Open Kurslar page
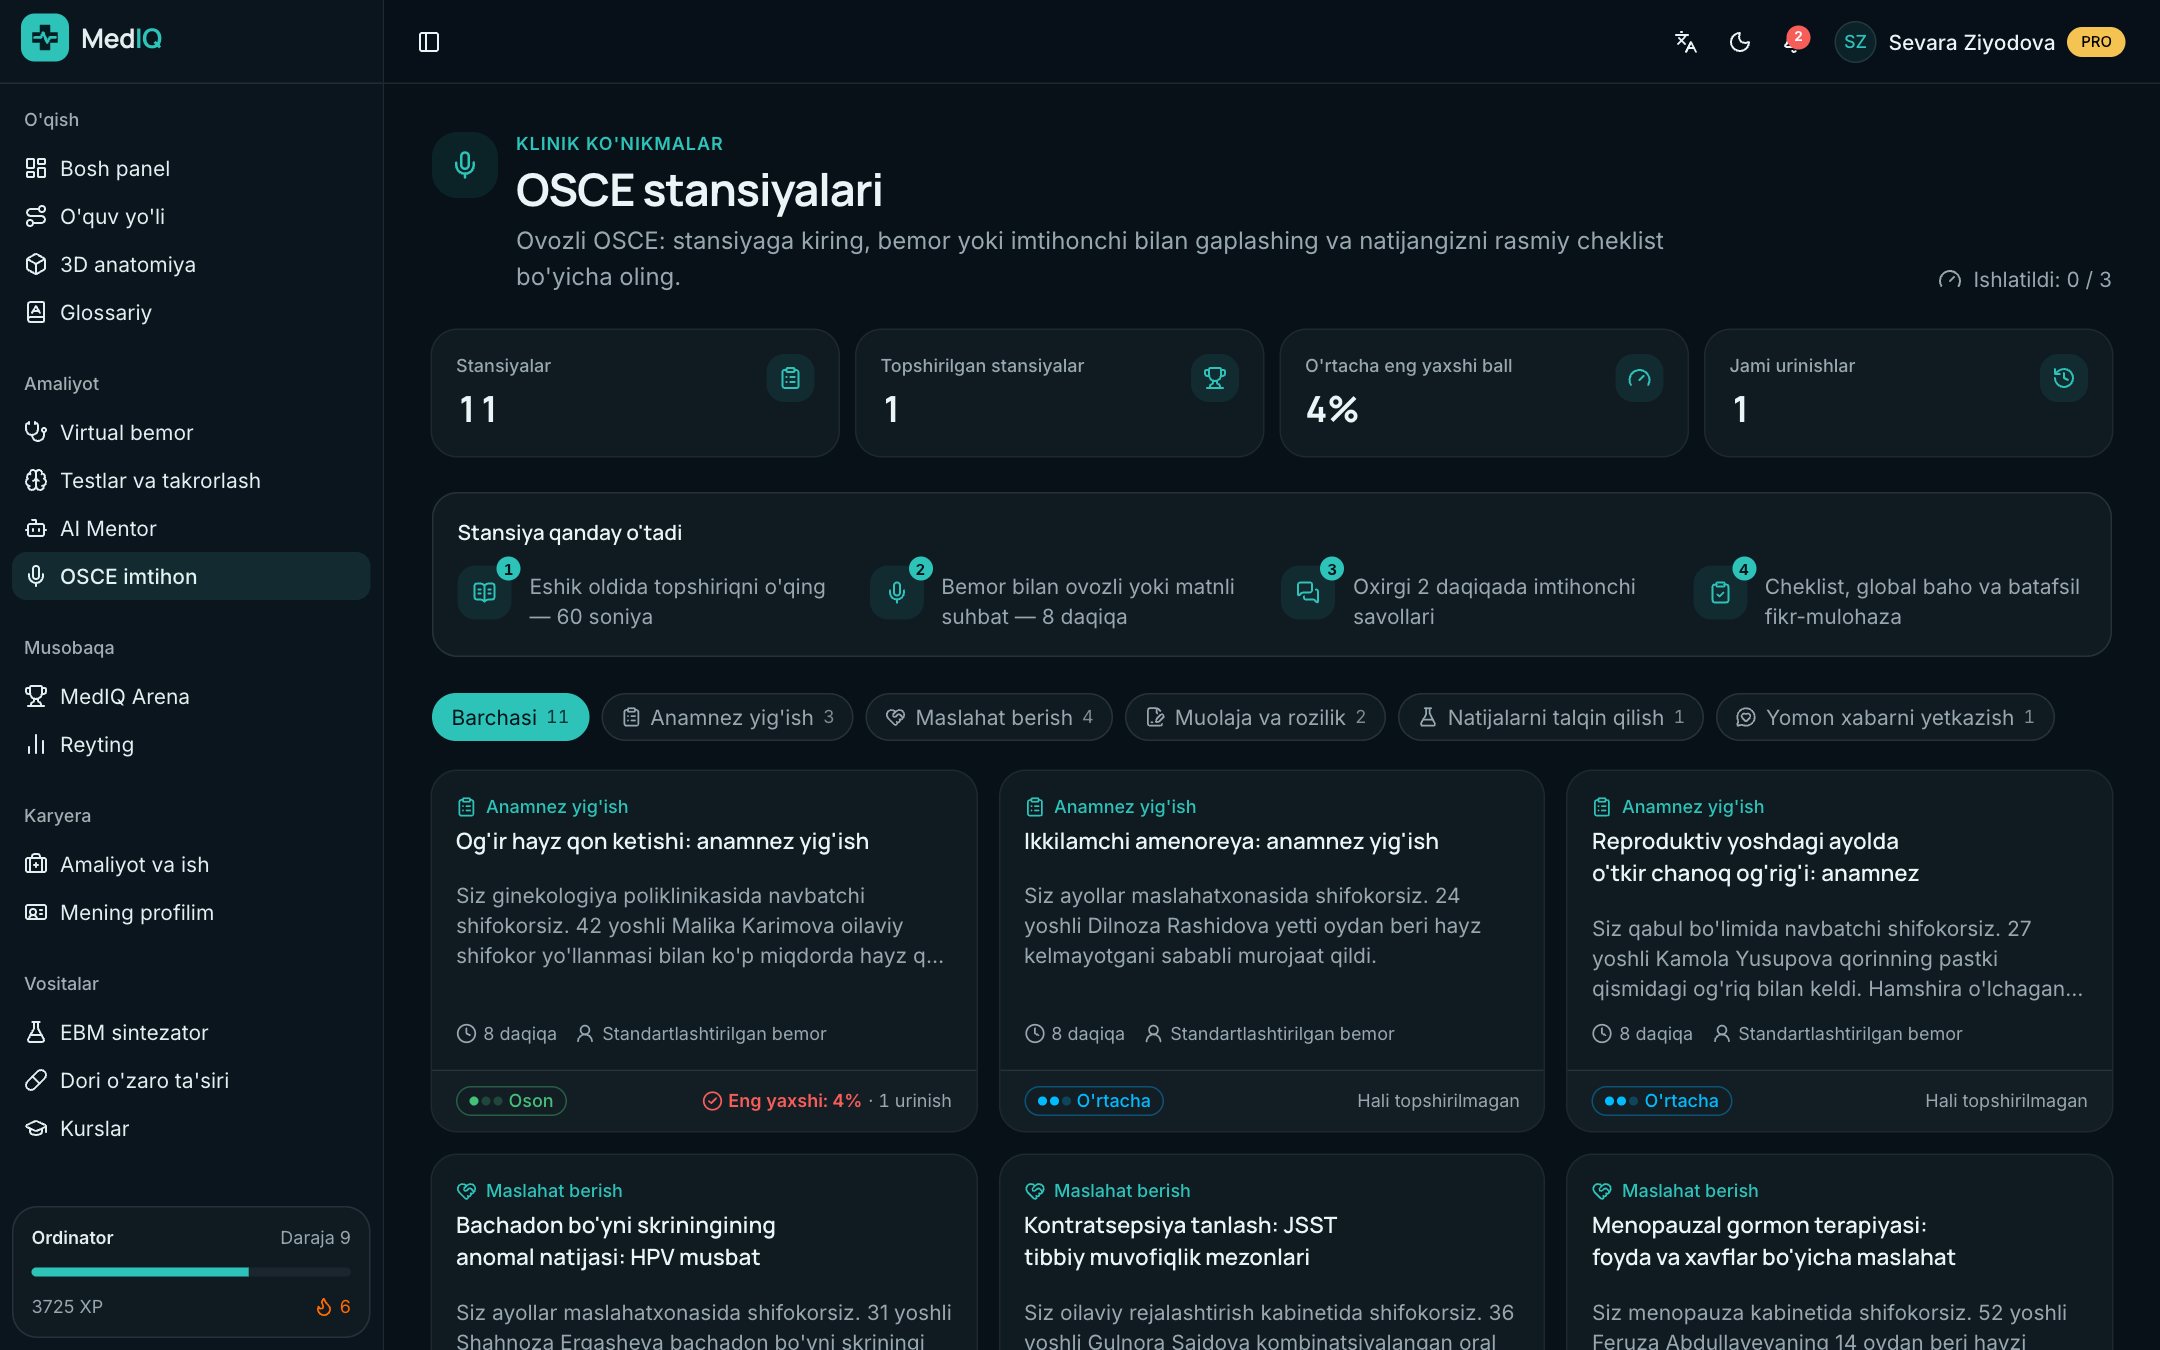 click(x=191, y=1128)
